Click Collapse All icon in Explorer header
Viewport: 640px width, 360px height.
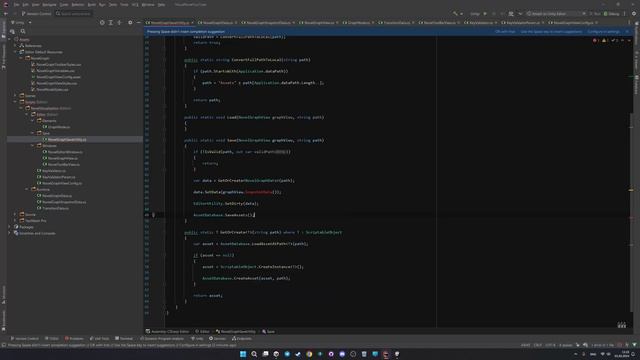(120, 22)
